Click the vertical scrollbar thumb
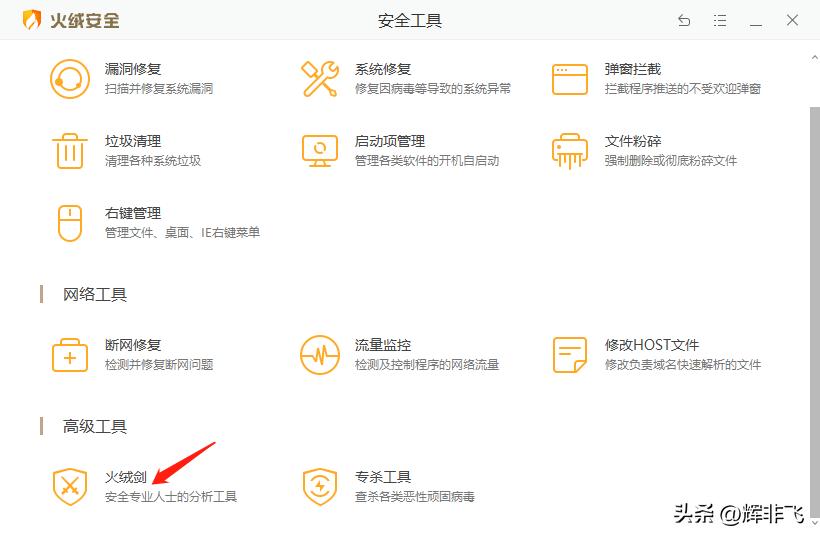The width and height of the screenshot is (820, 540). click(x=815, y=311)
